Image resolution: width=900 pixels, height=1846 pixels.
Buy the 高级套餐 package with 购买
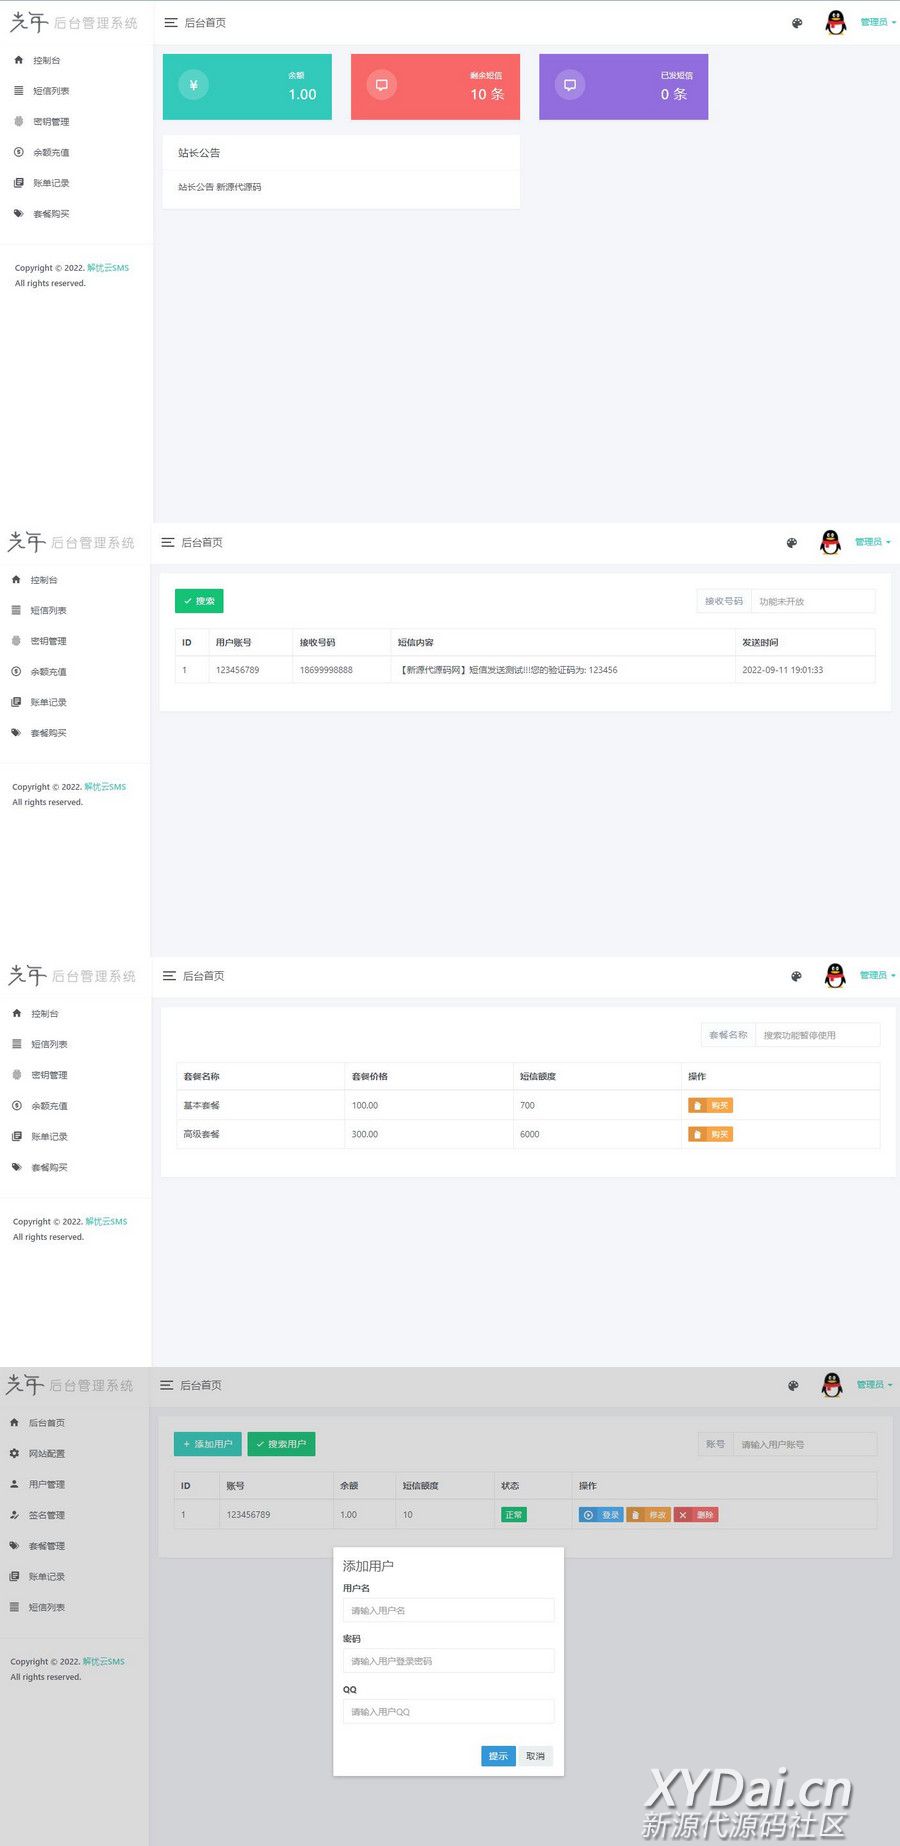(x=710, y=1134)
